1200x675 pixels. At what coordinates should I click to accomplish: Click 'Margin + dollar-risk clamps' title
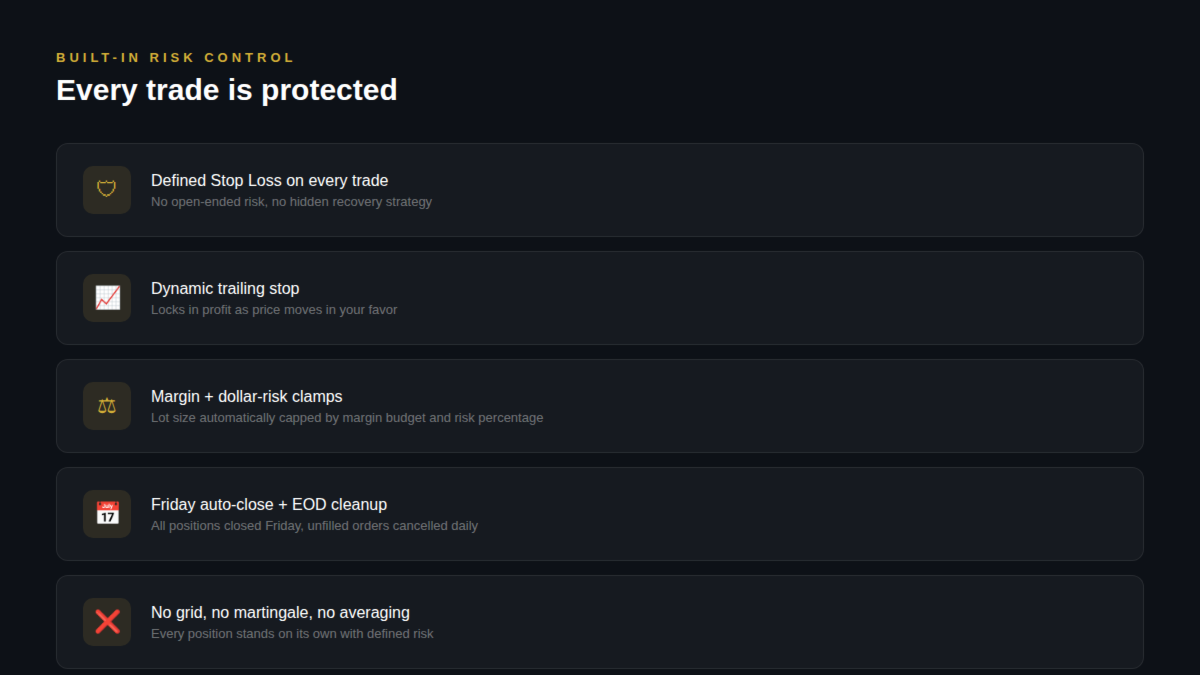[x=246, y=396]
